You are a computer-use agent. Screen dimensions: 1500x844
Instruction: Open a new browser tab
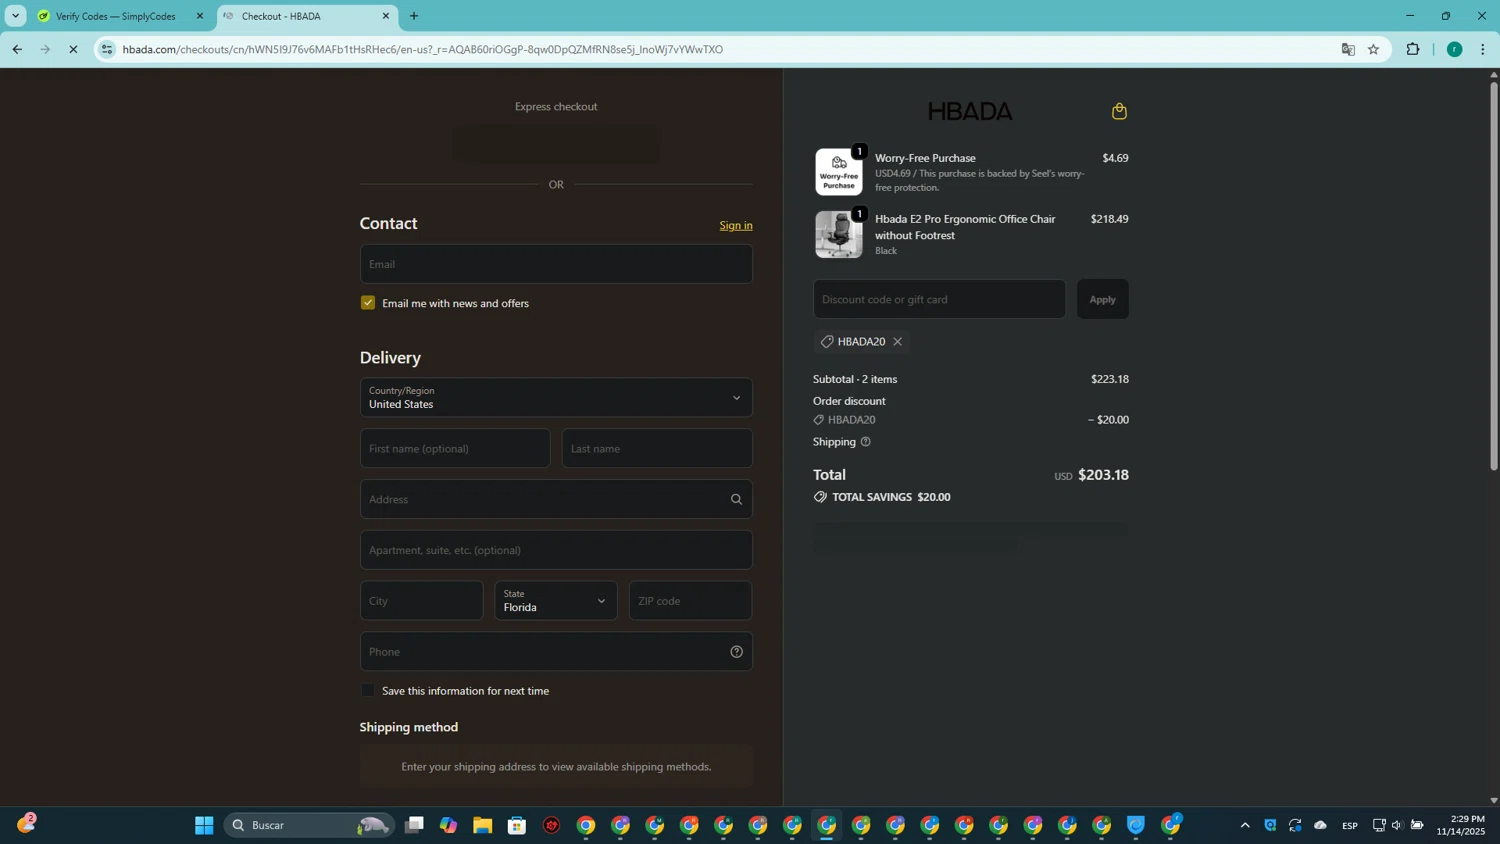point(414,16)
